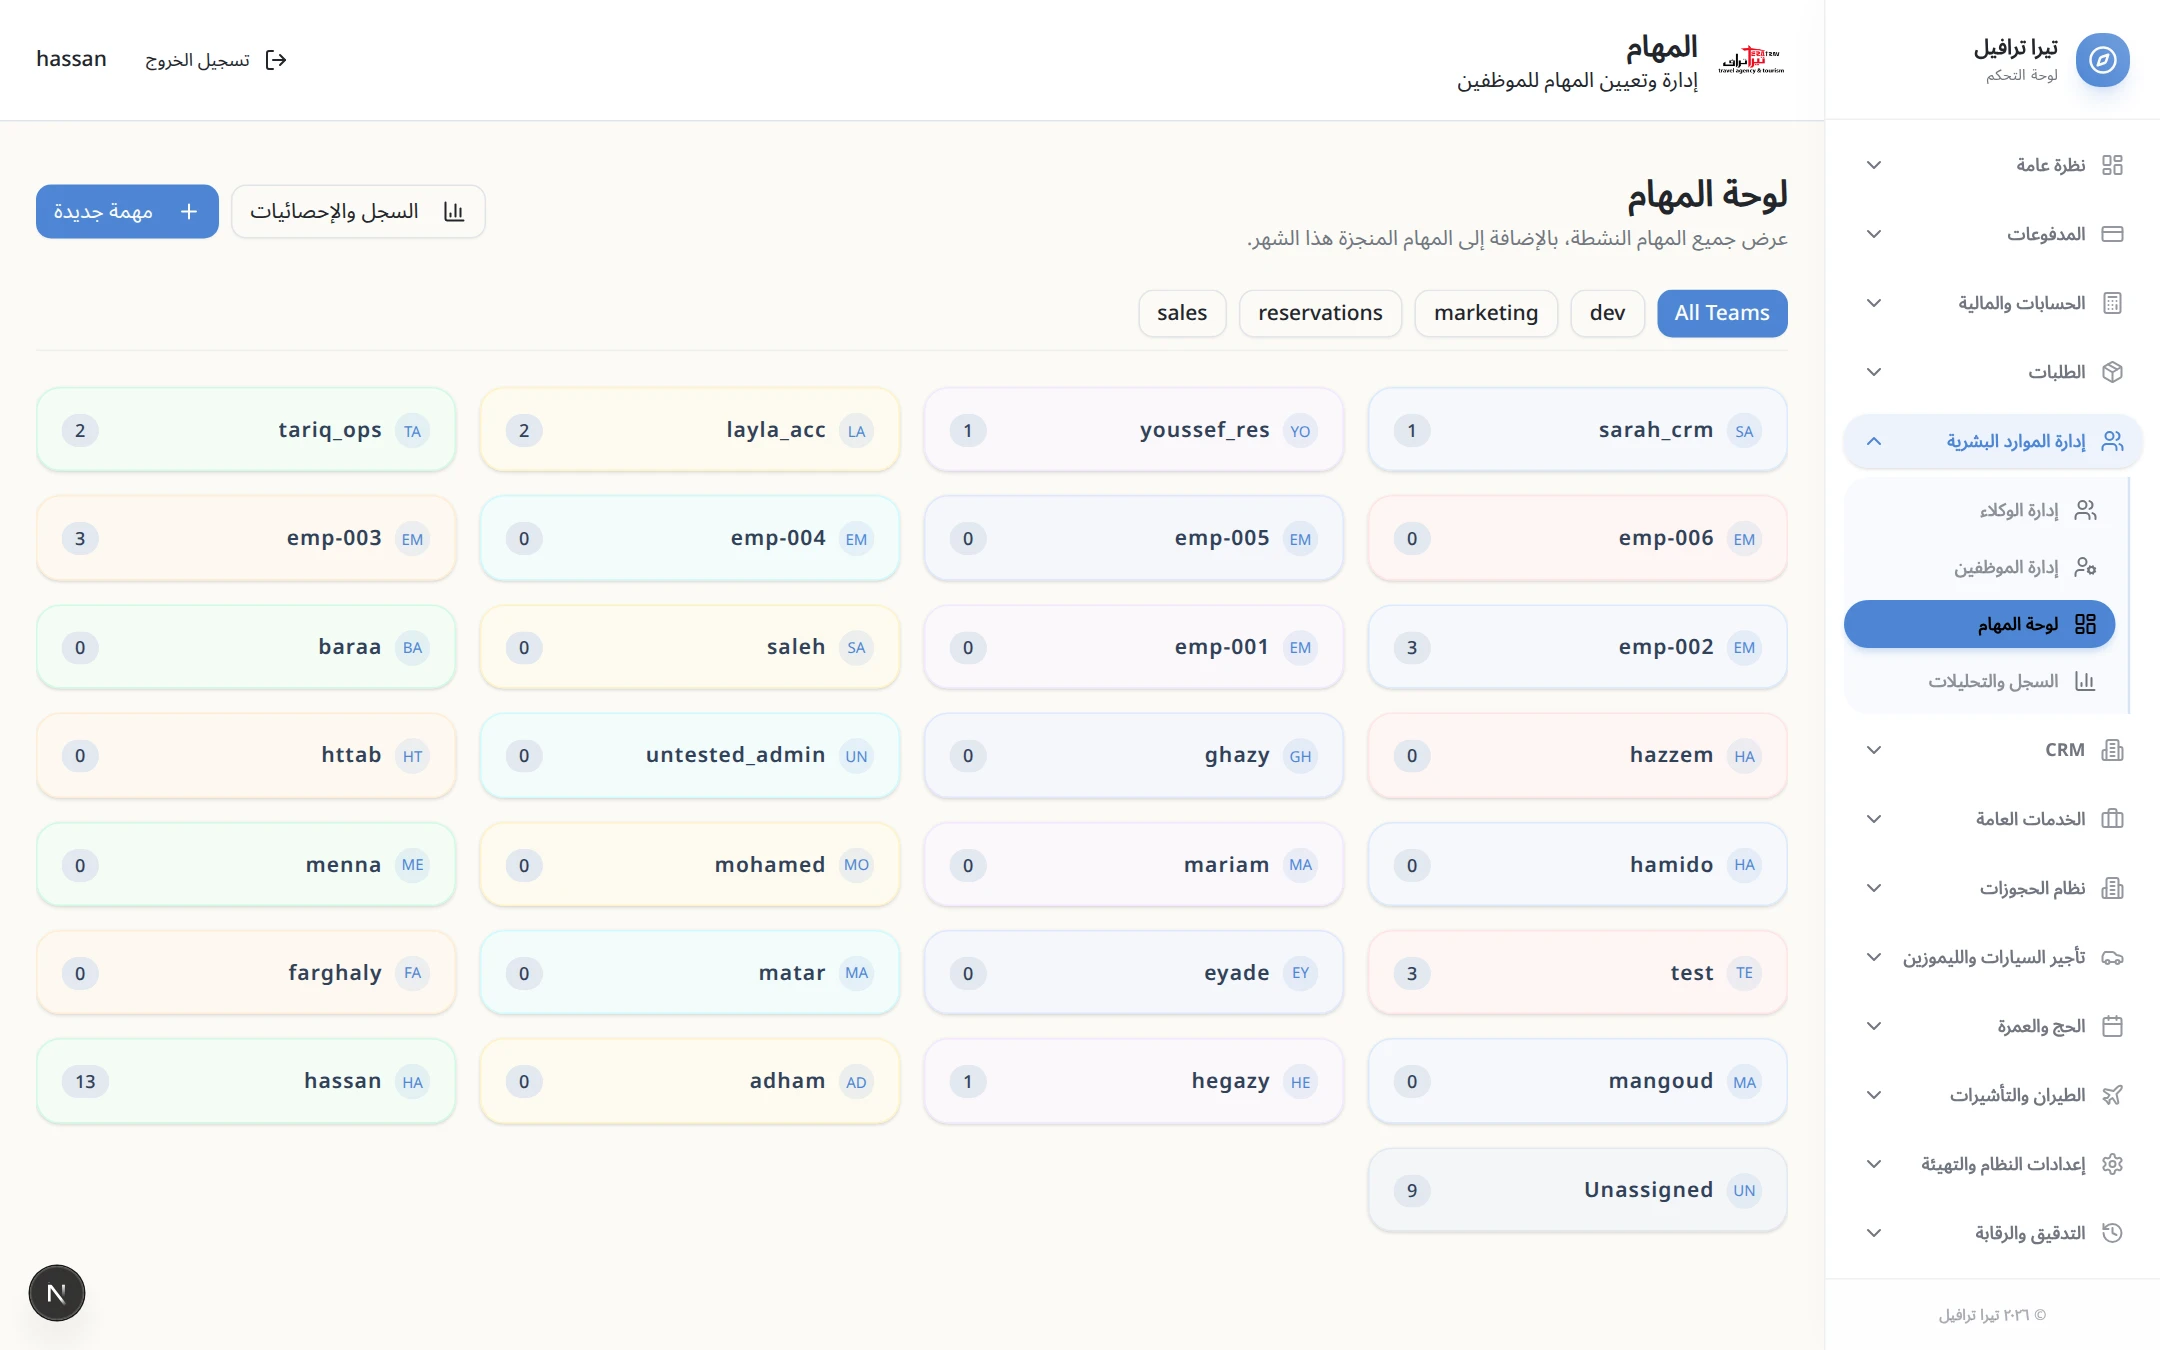
Task: Filter tasks by sales team
Action: click(x=1182, y=313)
